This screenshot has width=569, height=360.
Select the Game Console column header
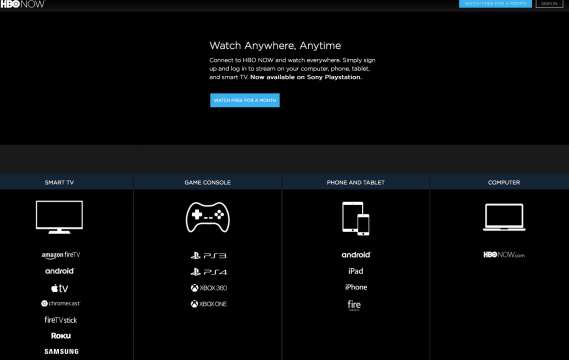coord(207,182)
